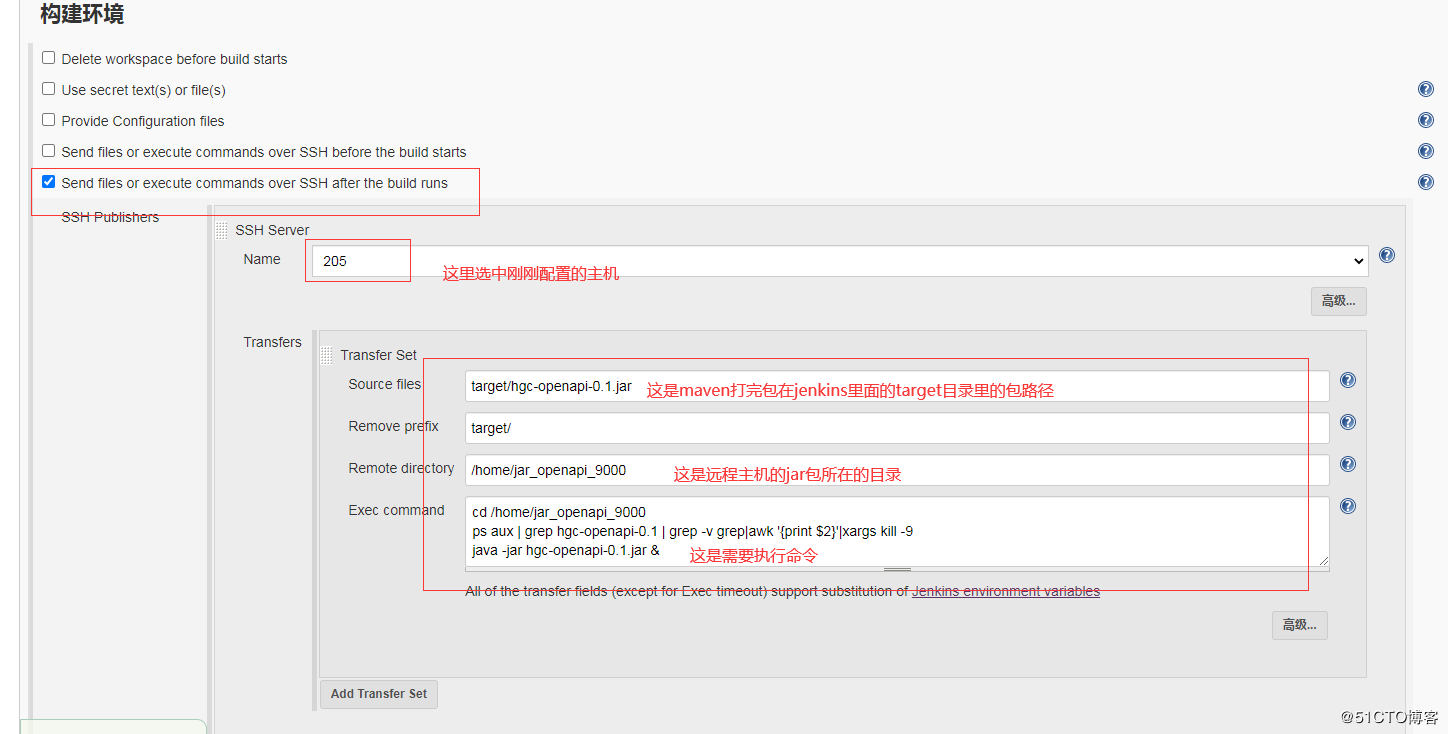
Task: Click the SSH Publishers label
Action: pos(110,217)
